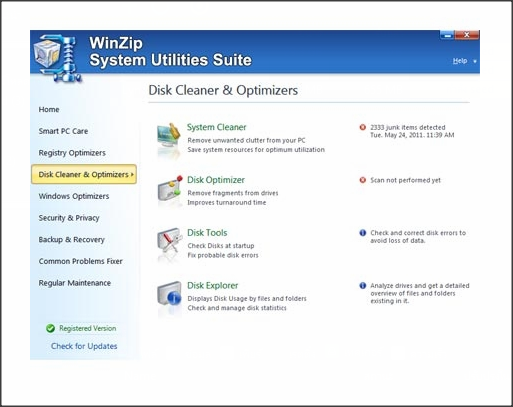Open Security & Privacy section
This screenshot has width=513, height=407.
(69, 218)
